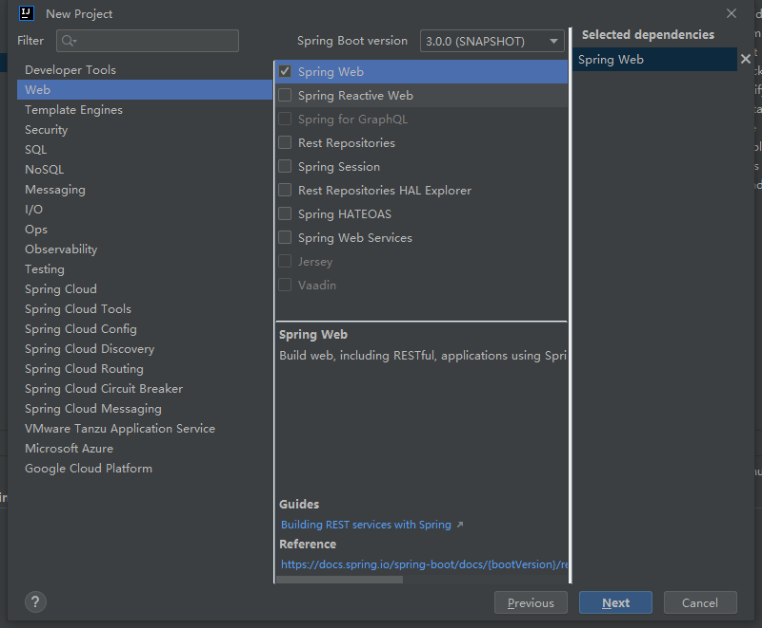Image resolution: width=762 pixels, height=628 pixels.
Task: Check the Spring Web Services checkbox
Action: pyautogui.click(x=285, y=237)
